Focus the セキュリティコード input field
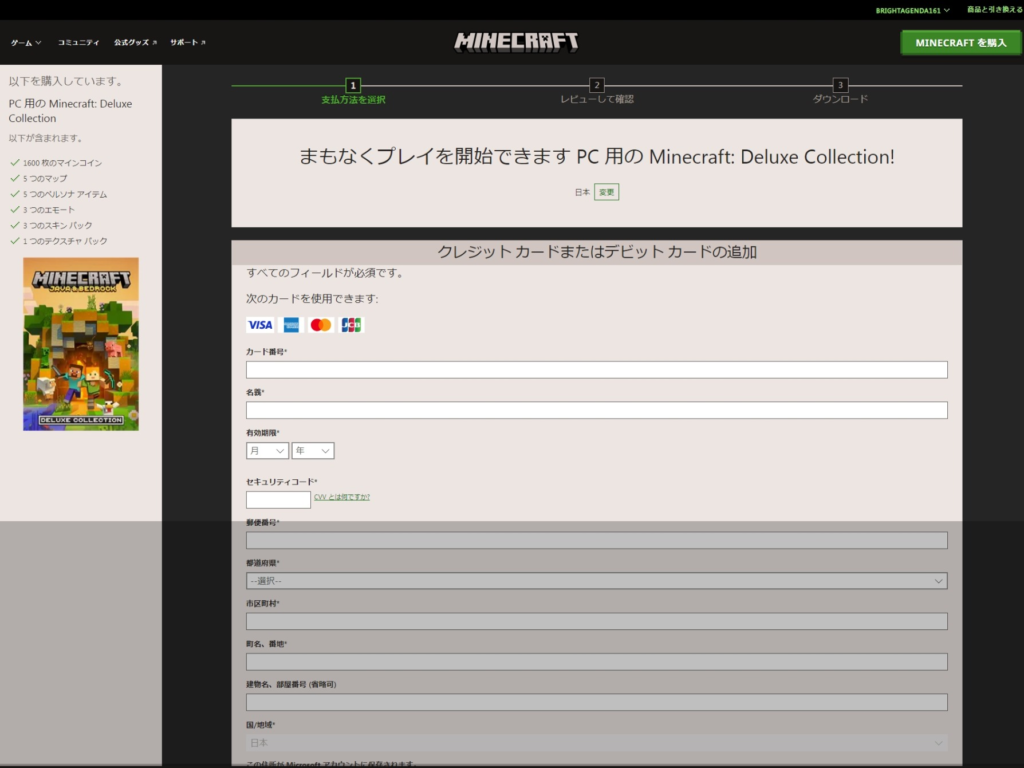Viewport: 1024px width, 768px height. pos(278,500)
